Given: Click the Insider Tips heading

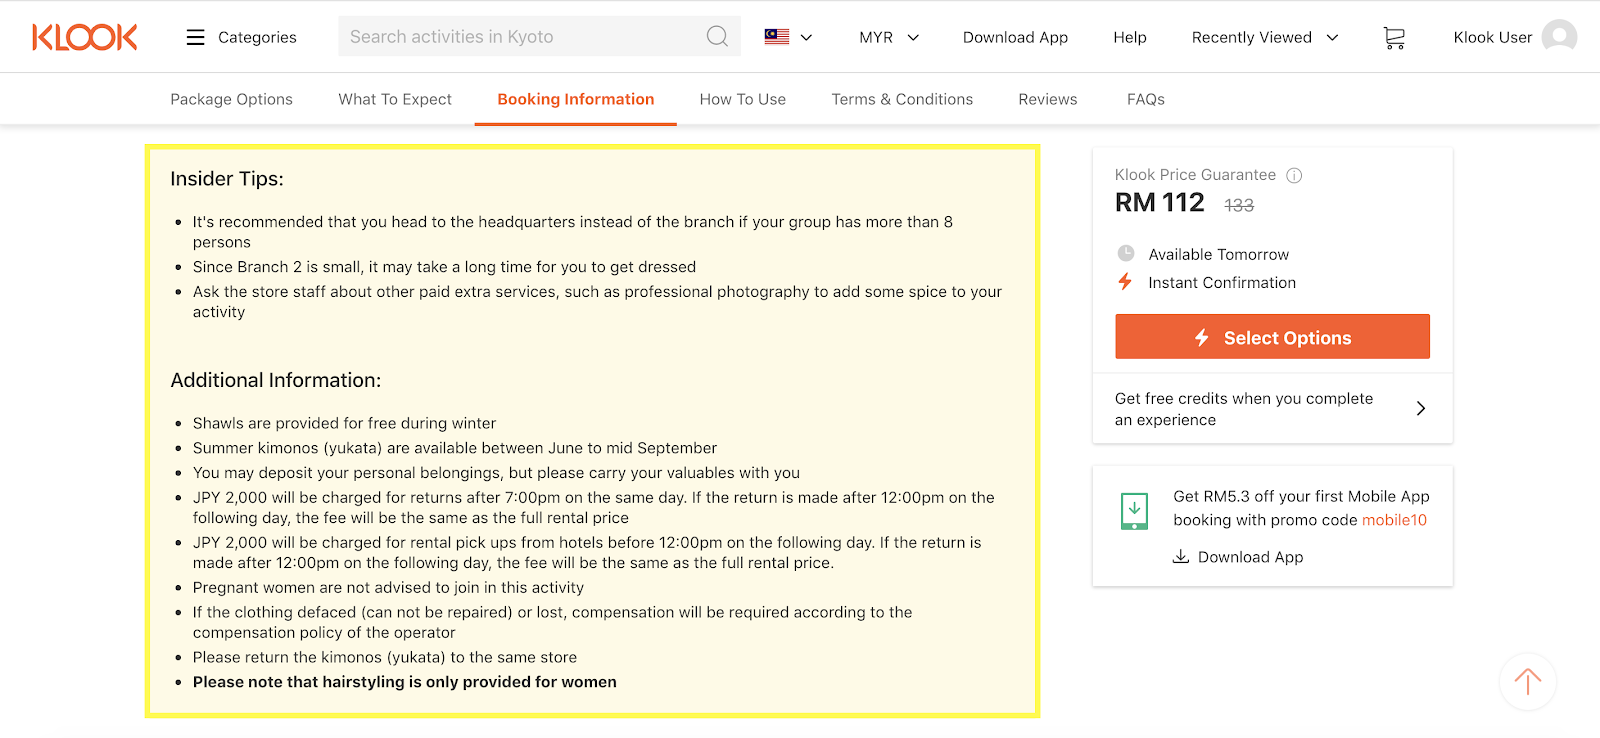Looking at the screenshot, I should point(227,179).
